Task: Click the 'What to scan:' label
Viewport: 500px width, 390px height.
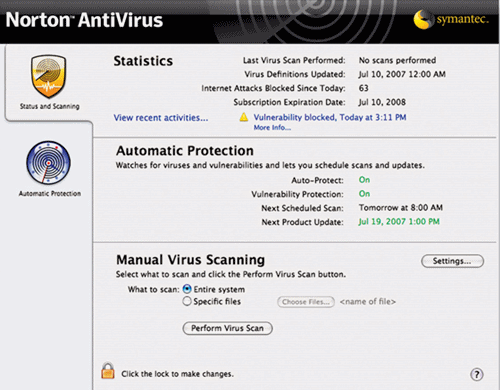Action: tap(154, 289)
